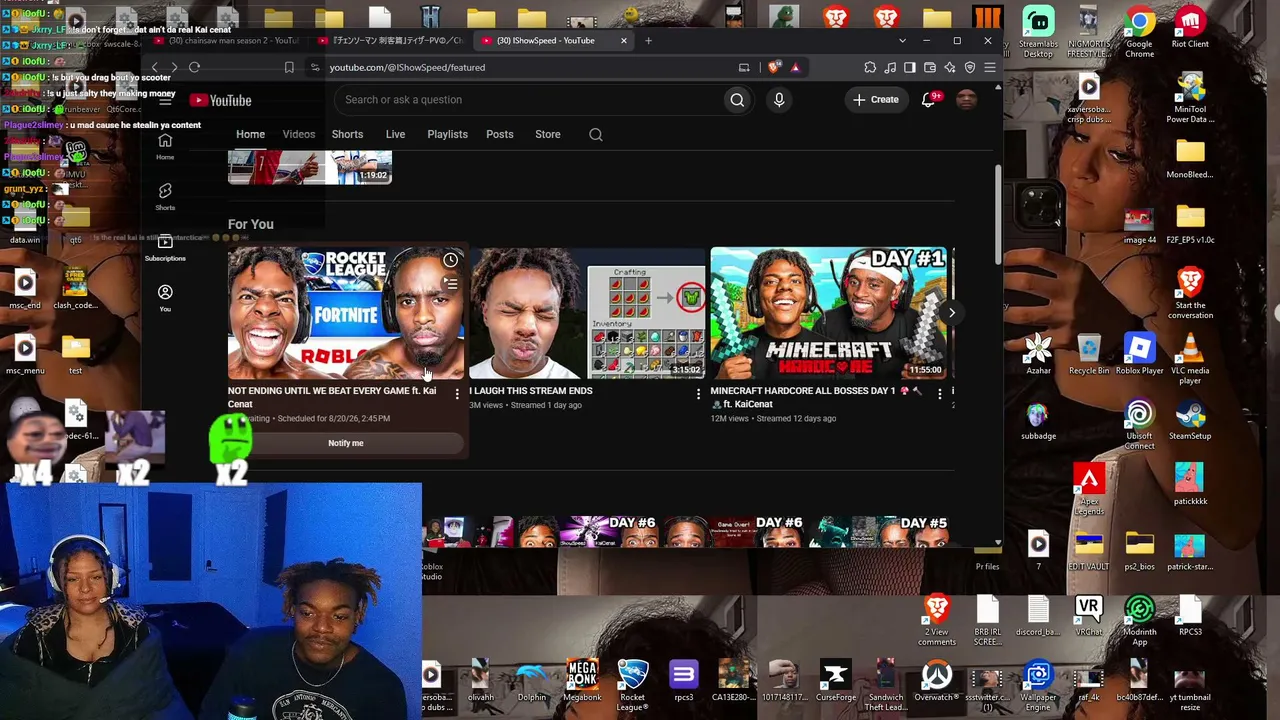
Task: Open Subscriptions in the YouTube sidebar
Action: pos(165,247)
